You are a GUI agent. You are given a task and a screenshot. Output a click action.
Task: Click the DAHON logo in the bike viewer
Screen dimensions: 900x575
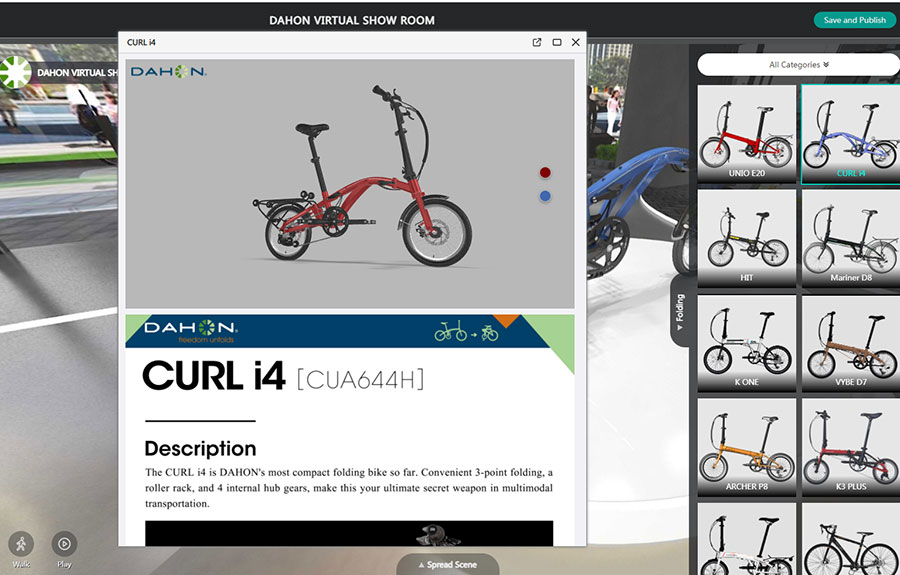(168, 72)
